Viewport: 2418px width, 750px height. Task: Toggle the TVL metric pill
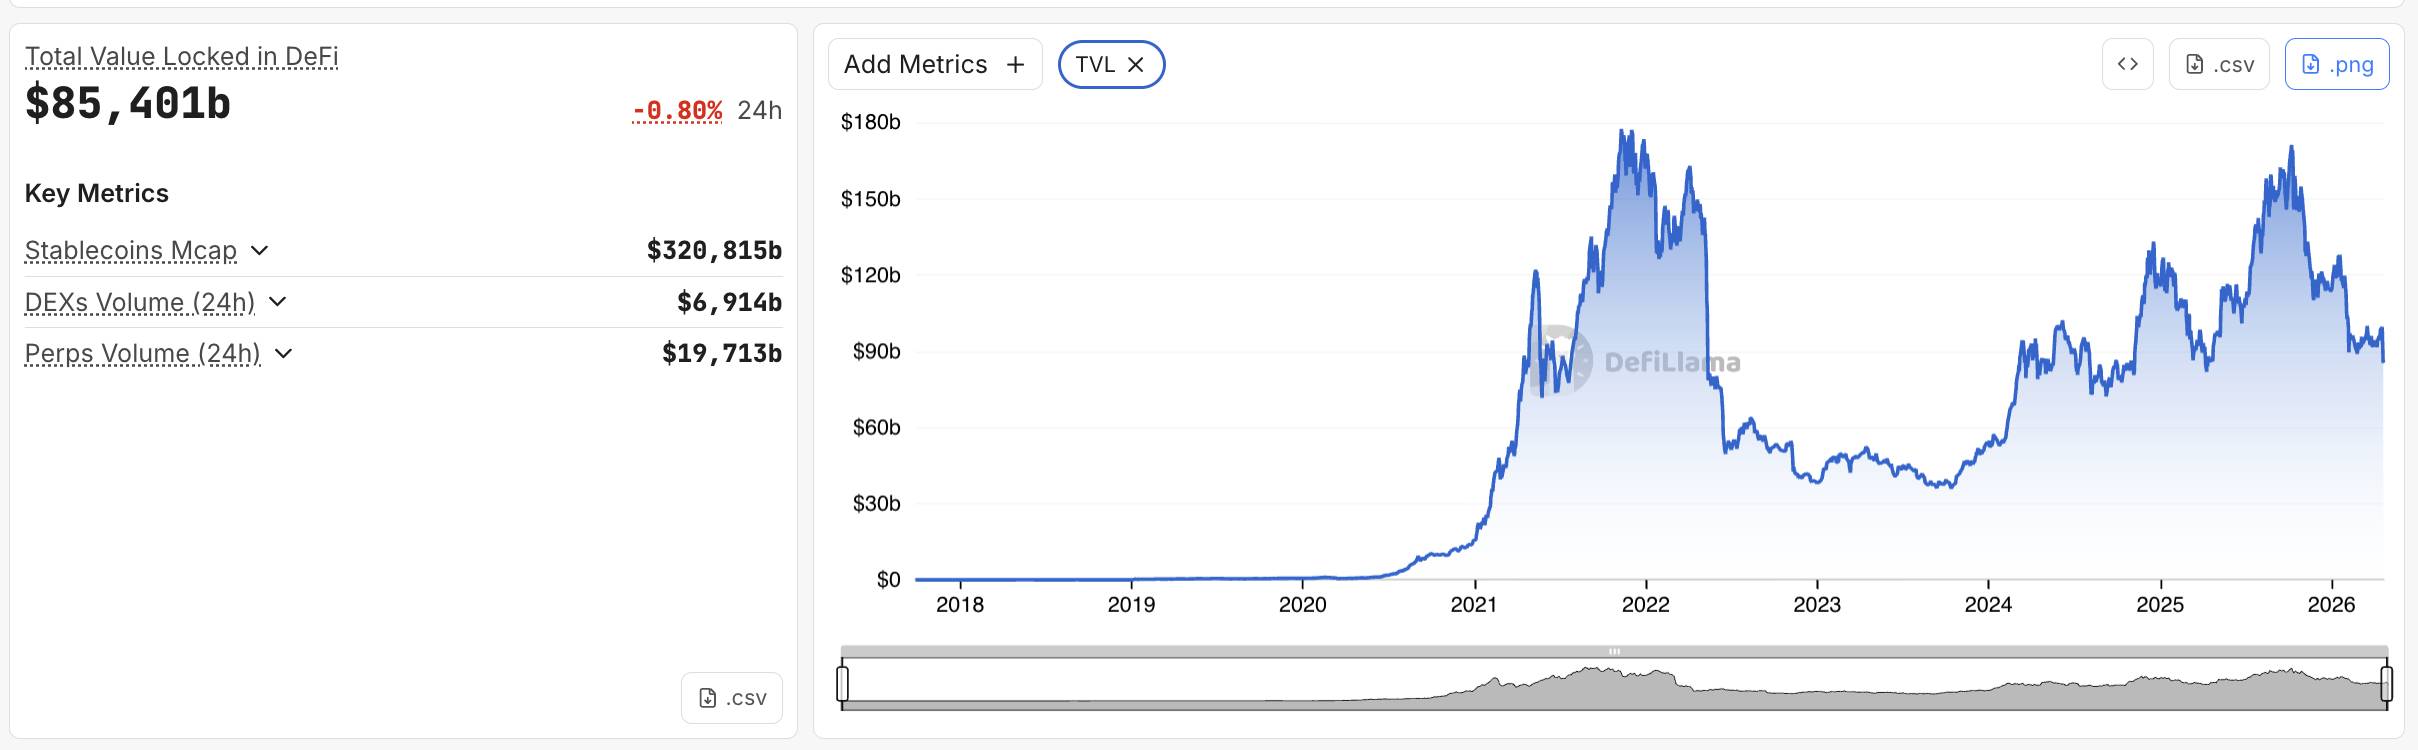[1095, 64]
